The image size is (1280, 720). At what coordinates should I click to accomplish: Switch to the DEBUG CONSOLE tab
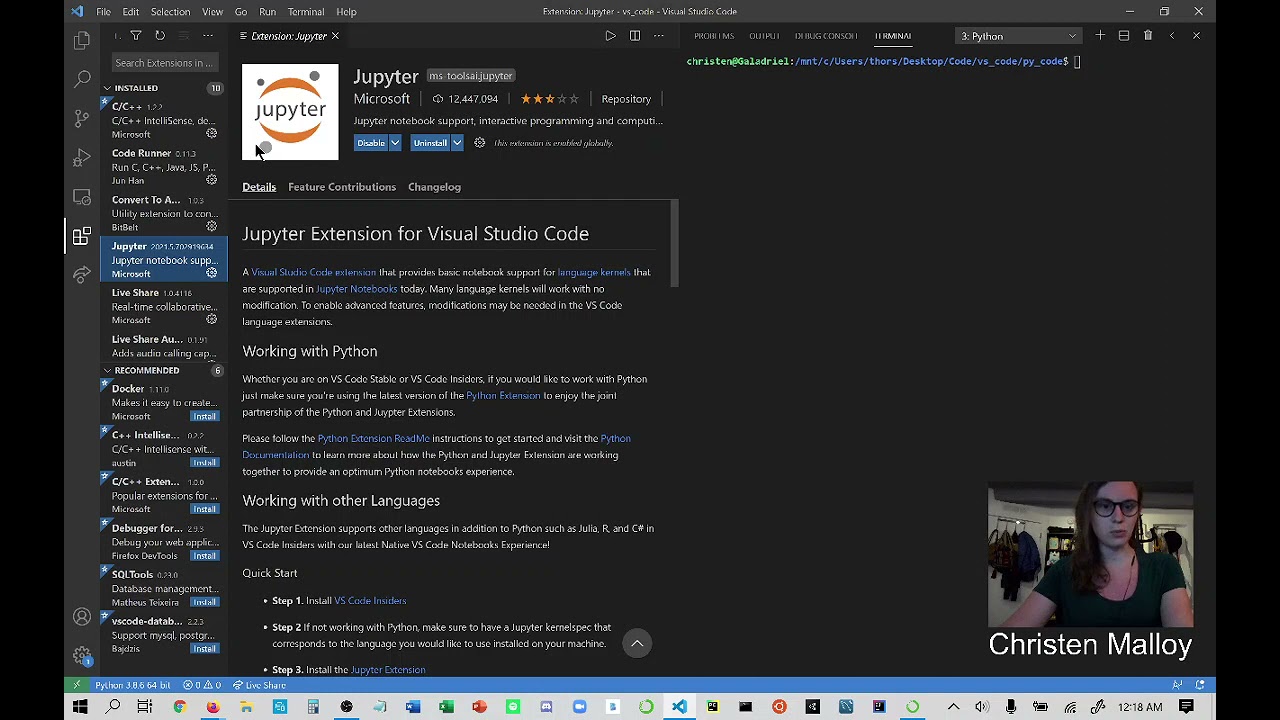coord(826,36)
